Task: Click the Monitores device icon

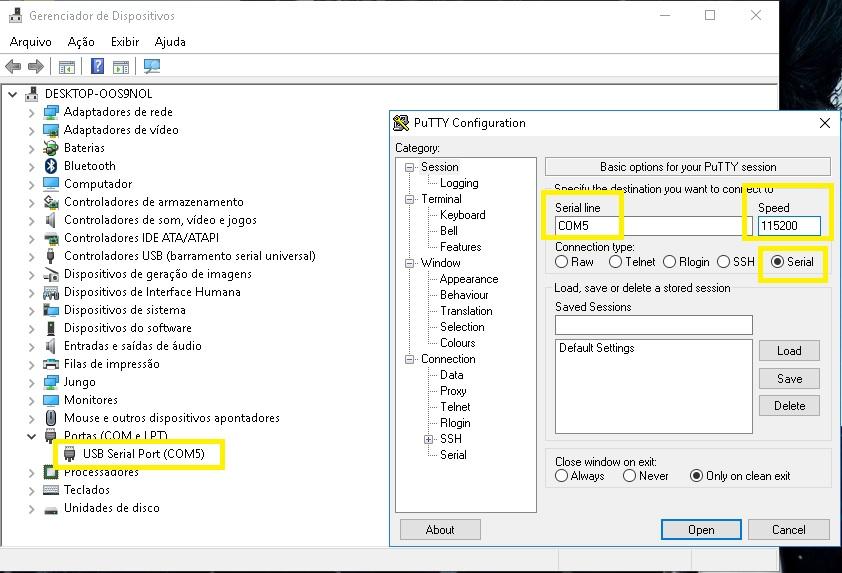Action: tap(52, 400)
